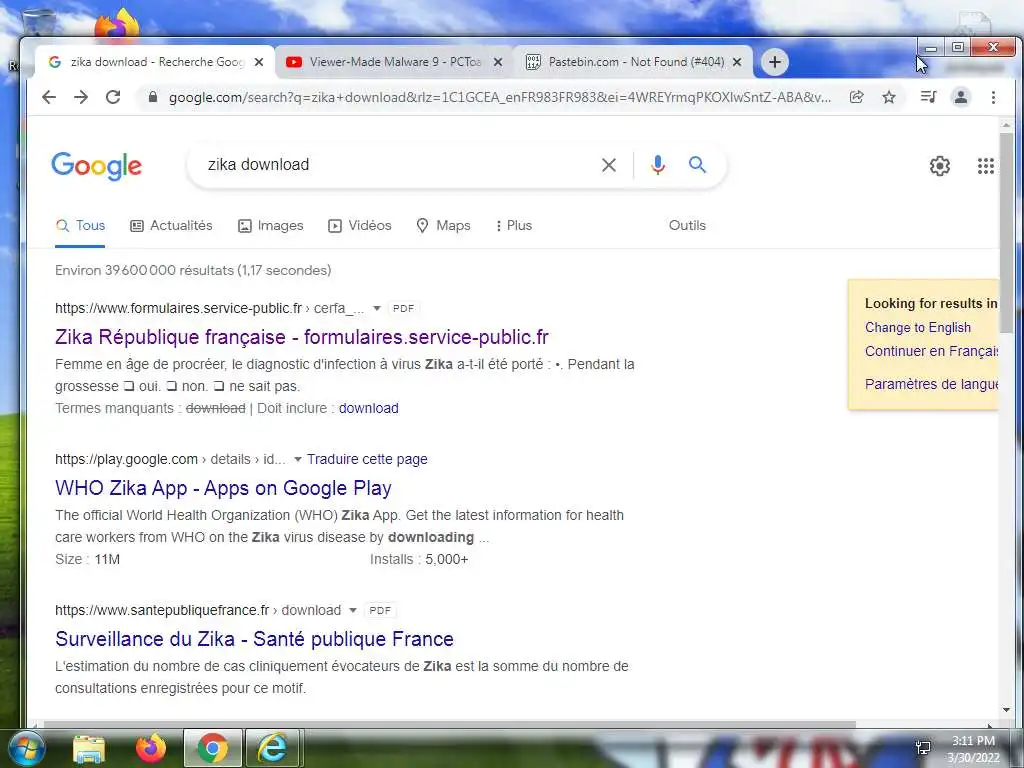Launch Internet Explorer from taskbar
This screenshot has height=768, width=1024.
coord(272,748)
